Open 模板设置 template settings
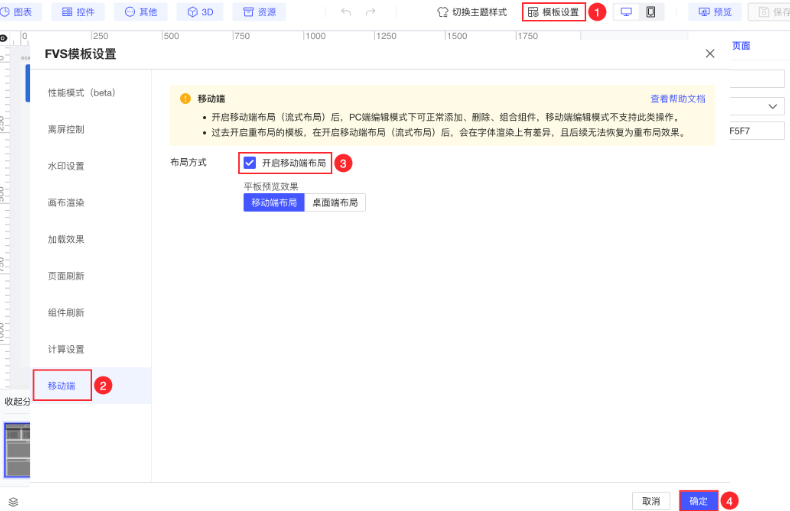 click(553, 12)
